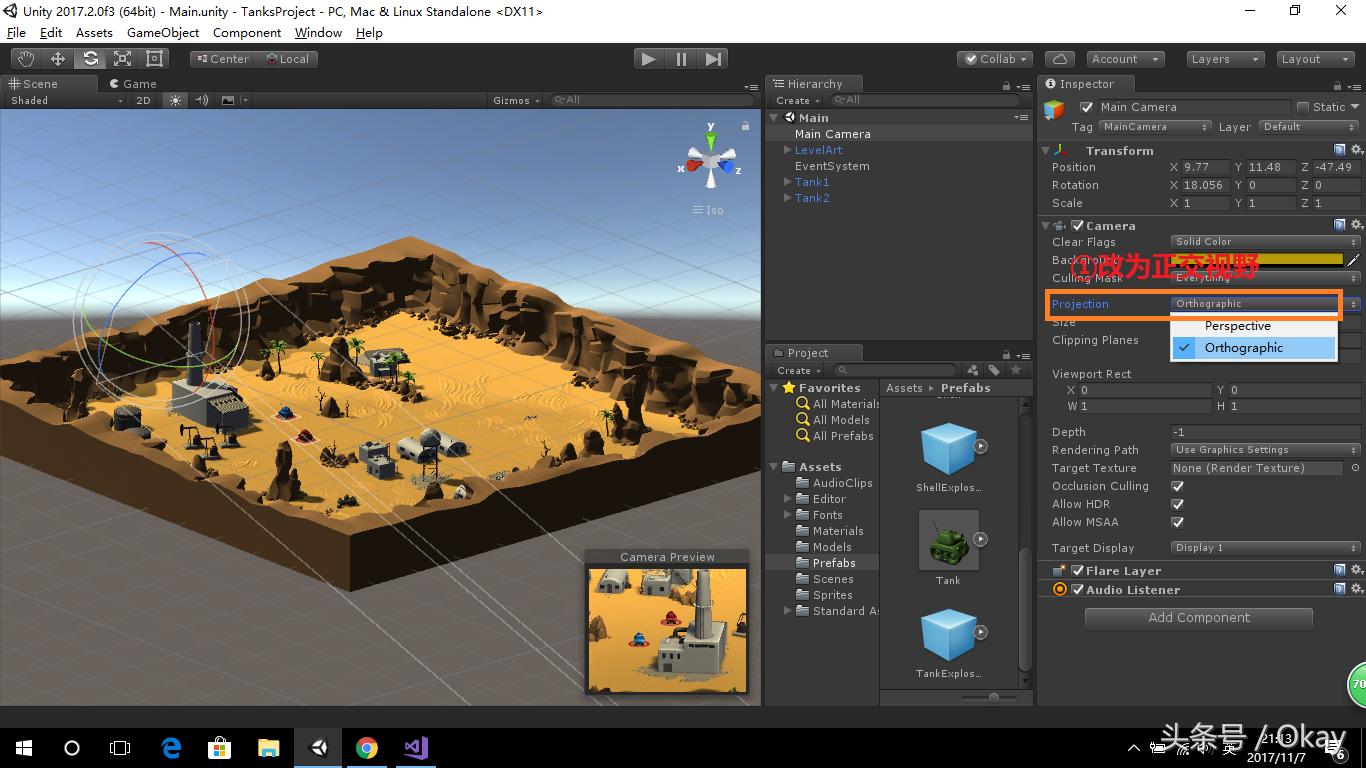Disable Occlusion Culling for the camera
This screenshot has width=1366, height=768.
(x=1177, y=486)
